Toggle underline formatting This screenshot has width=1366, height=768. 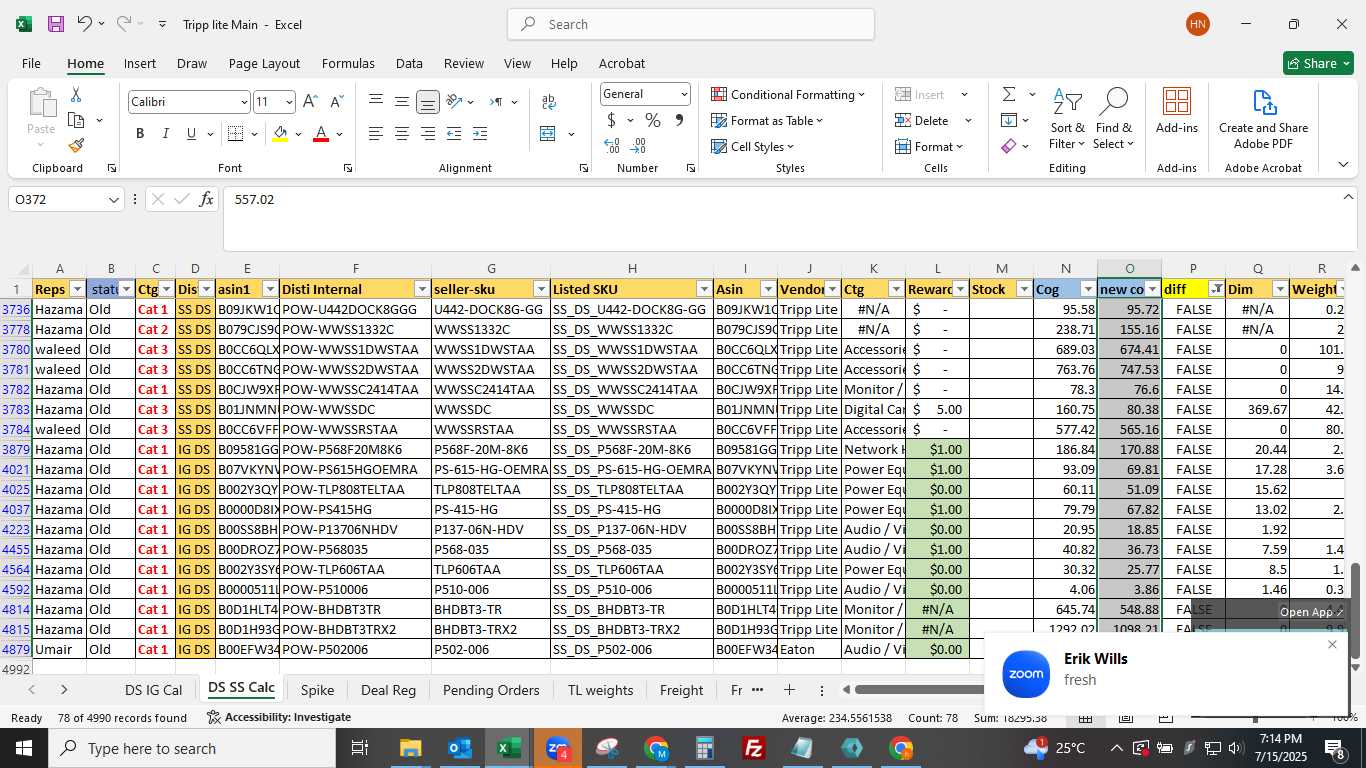tap(191, 134)
